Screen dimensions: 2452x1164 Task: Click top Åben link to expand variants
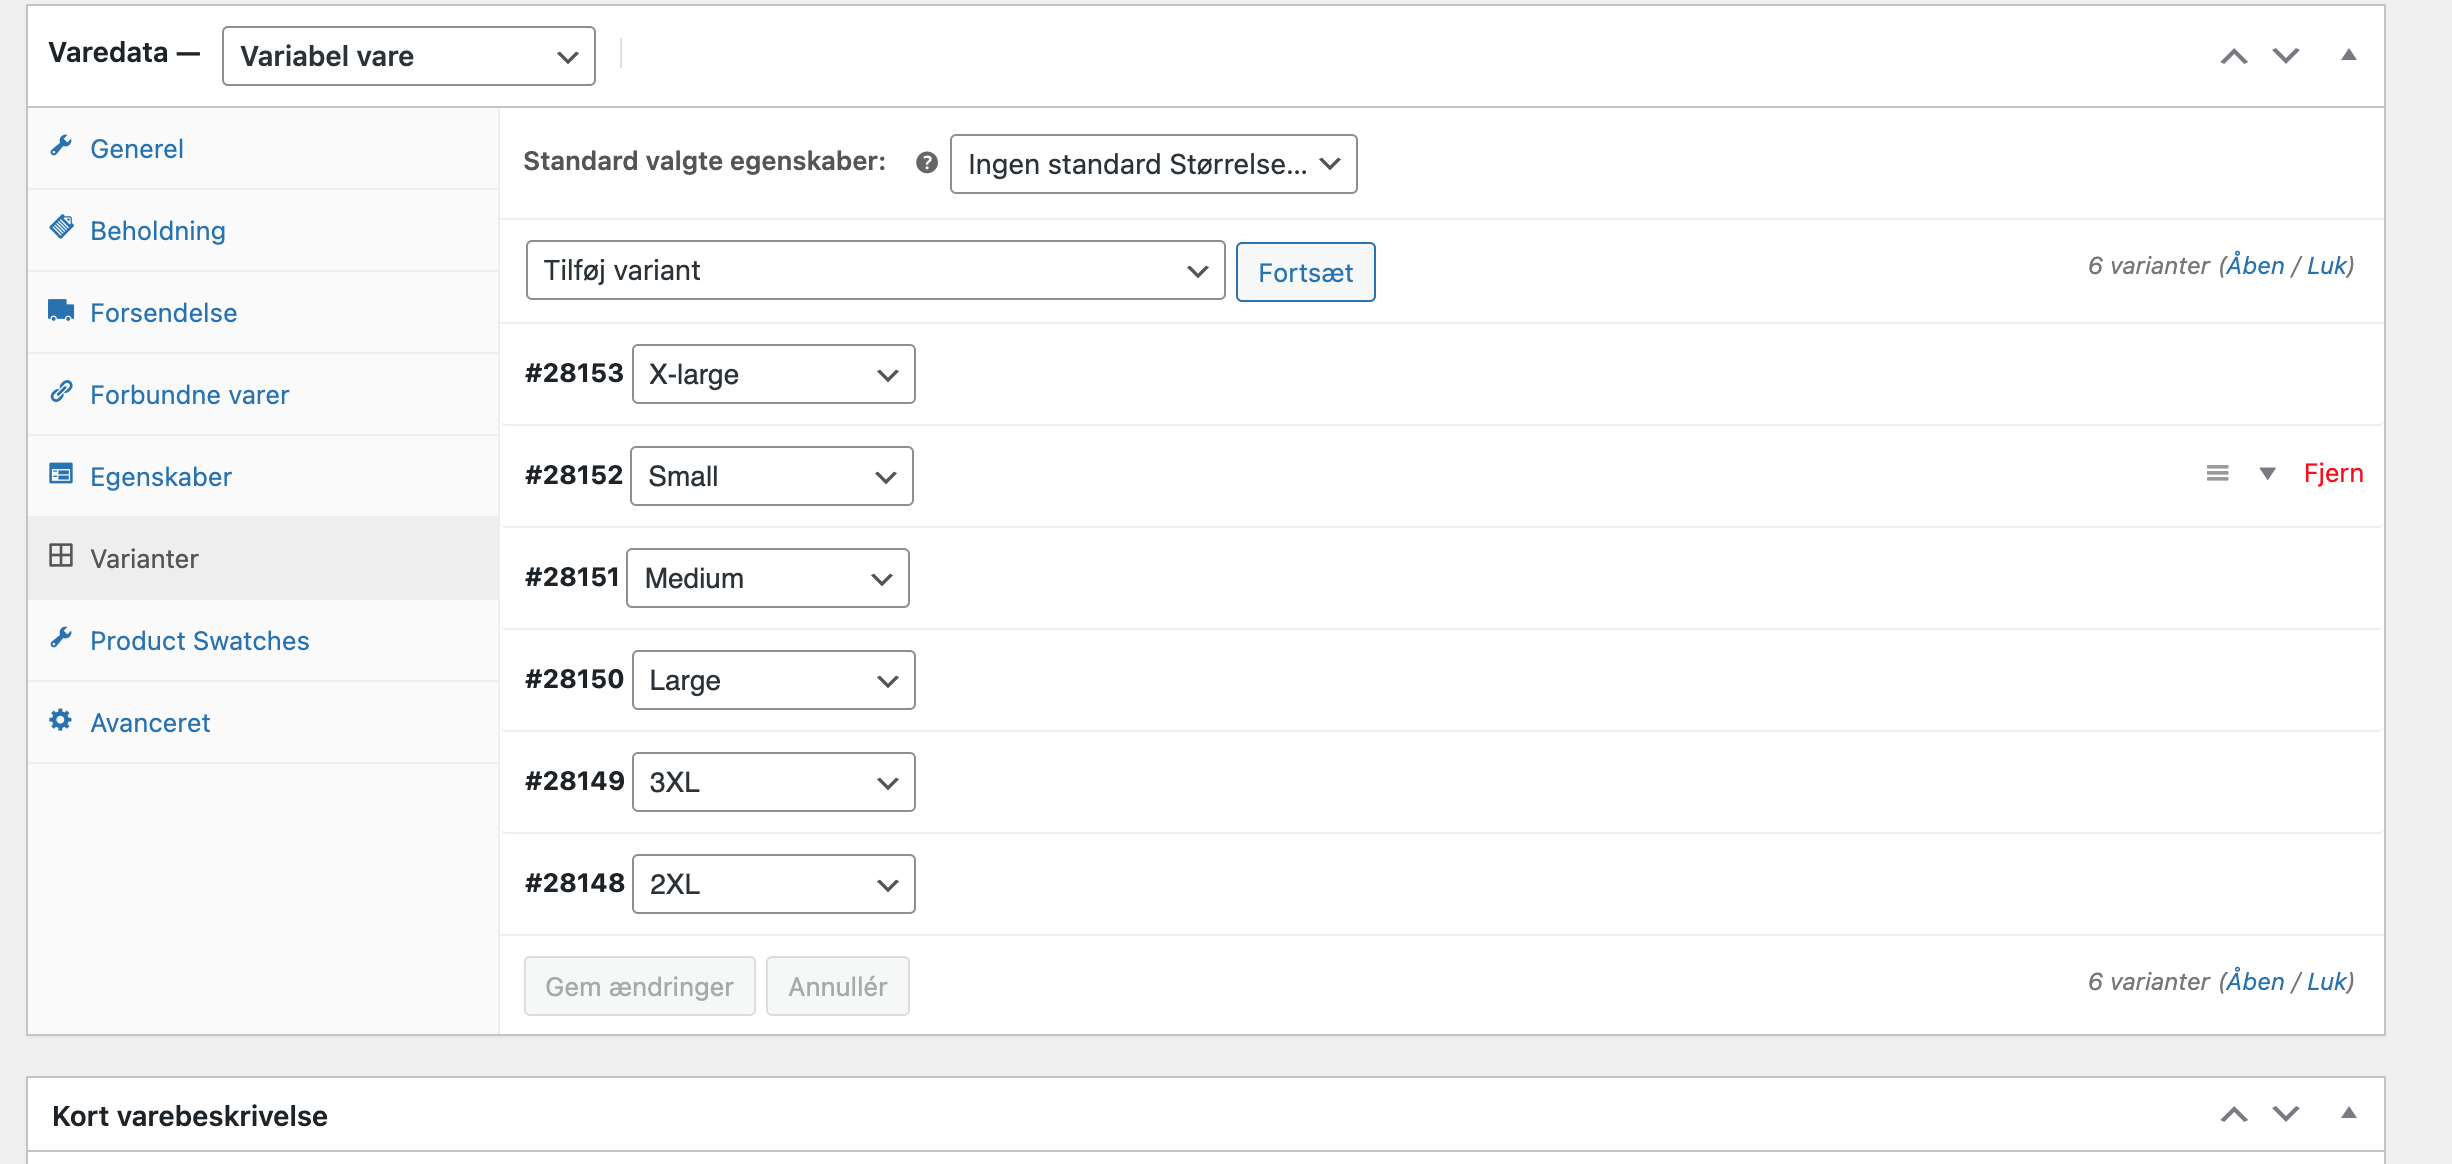tap(2255, 266)
